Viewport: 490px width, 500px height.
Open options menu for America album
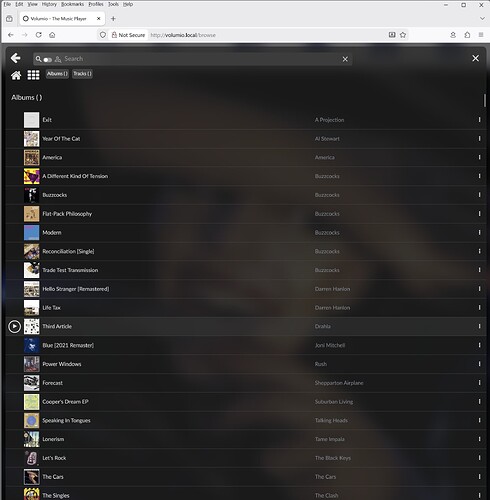[x=479, y=157]
